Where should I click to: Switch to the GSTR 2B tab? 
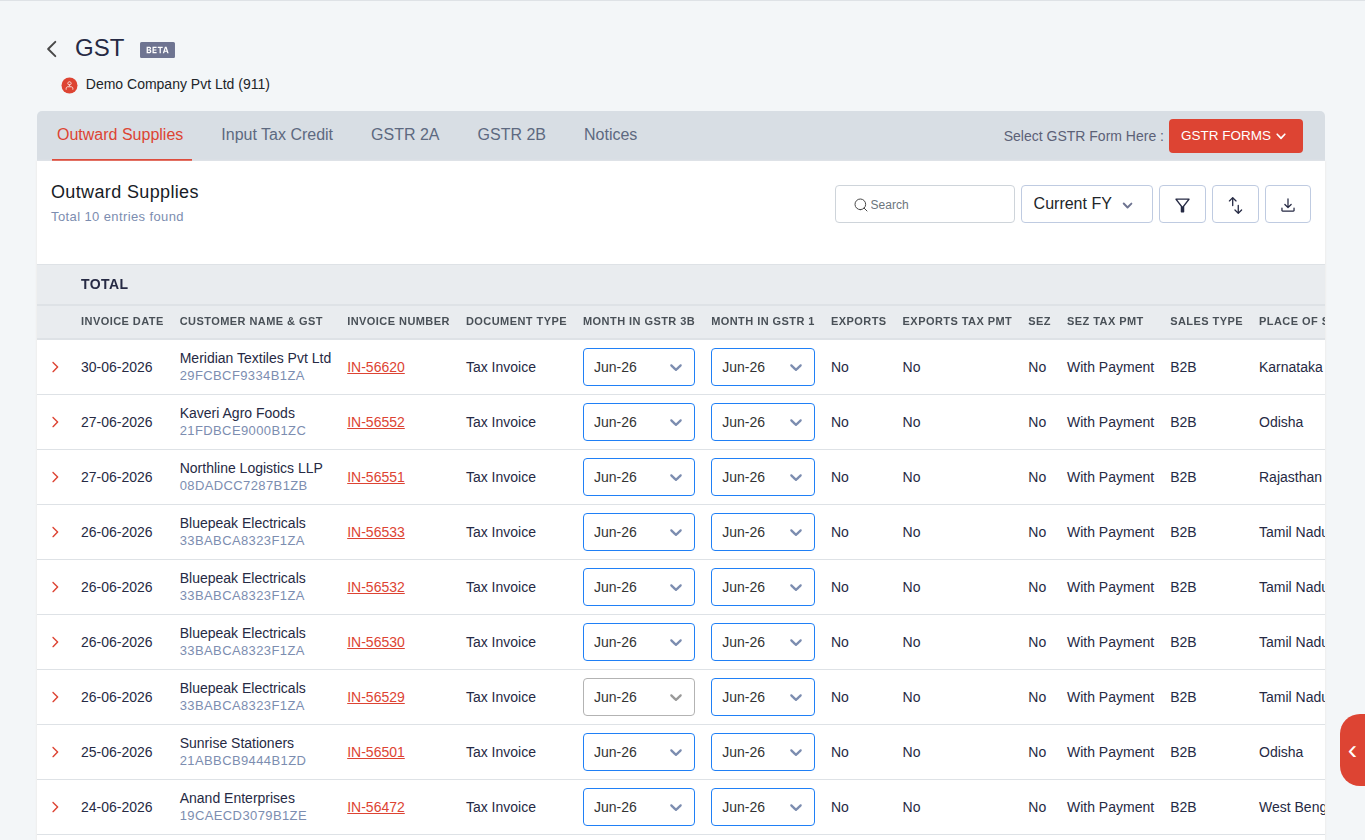click(511, 134)
